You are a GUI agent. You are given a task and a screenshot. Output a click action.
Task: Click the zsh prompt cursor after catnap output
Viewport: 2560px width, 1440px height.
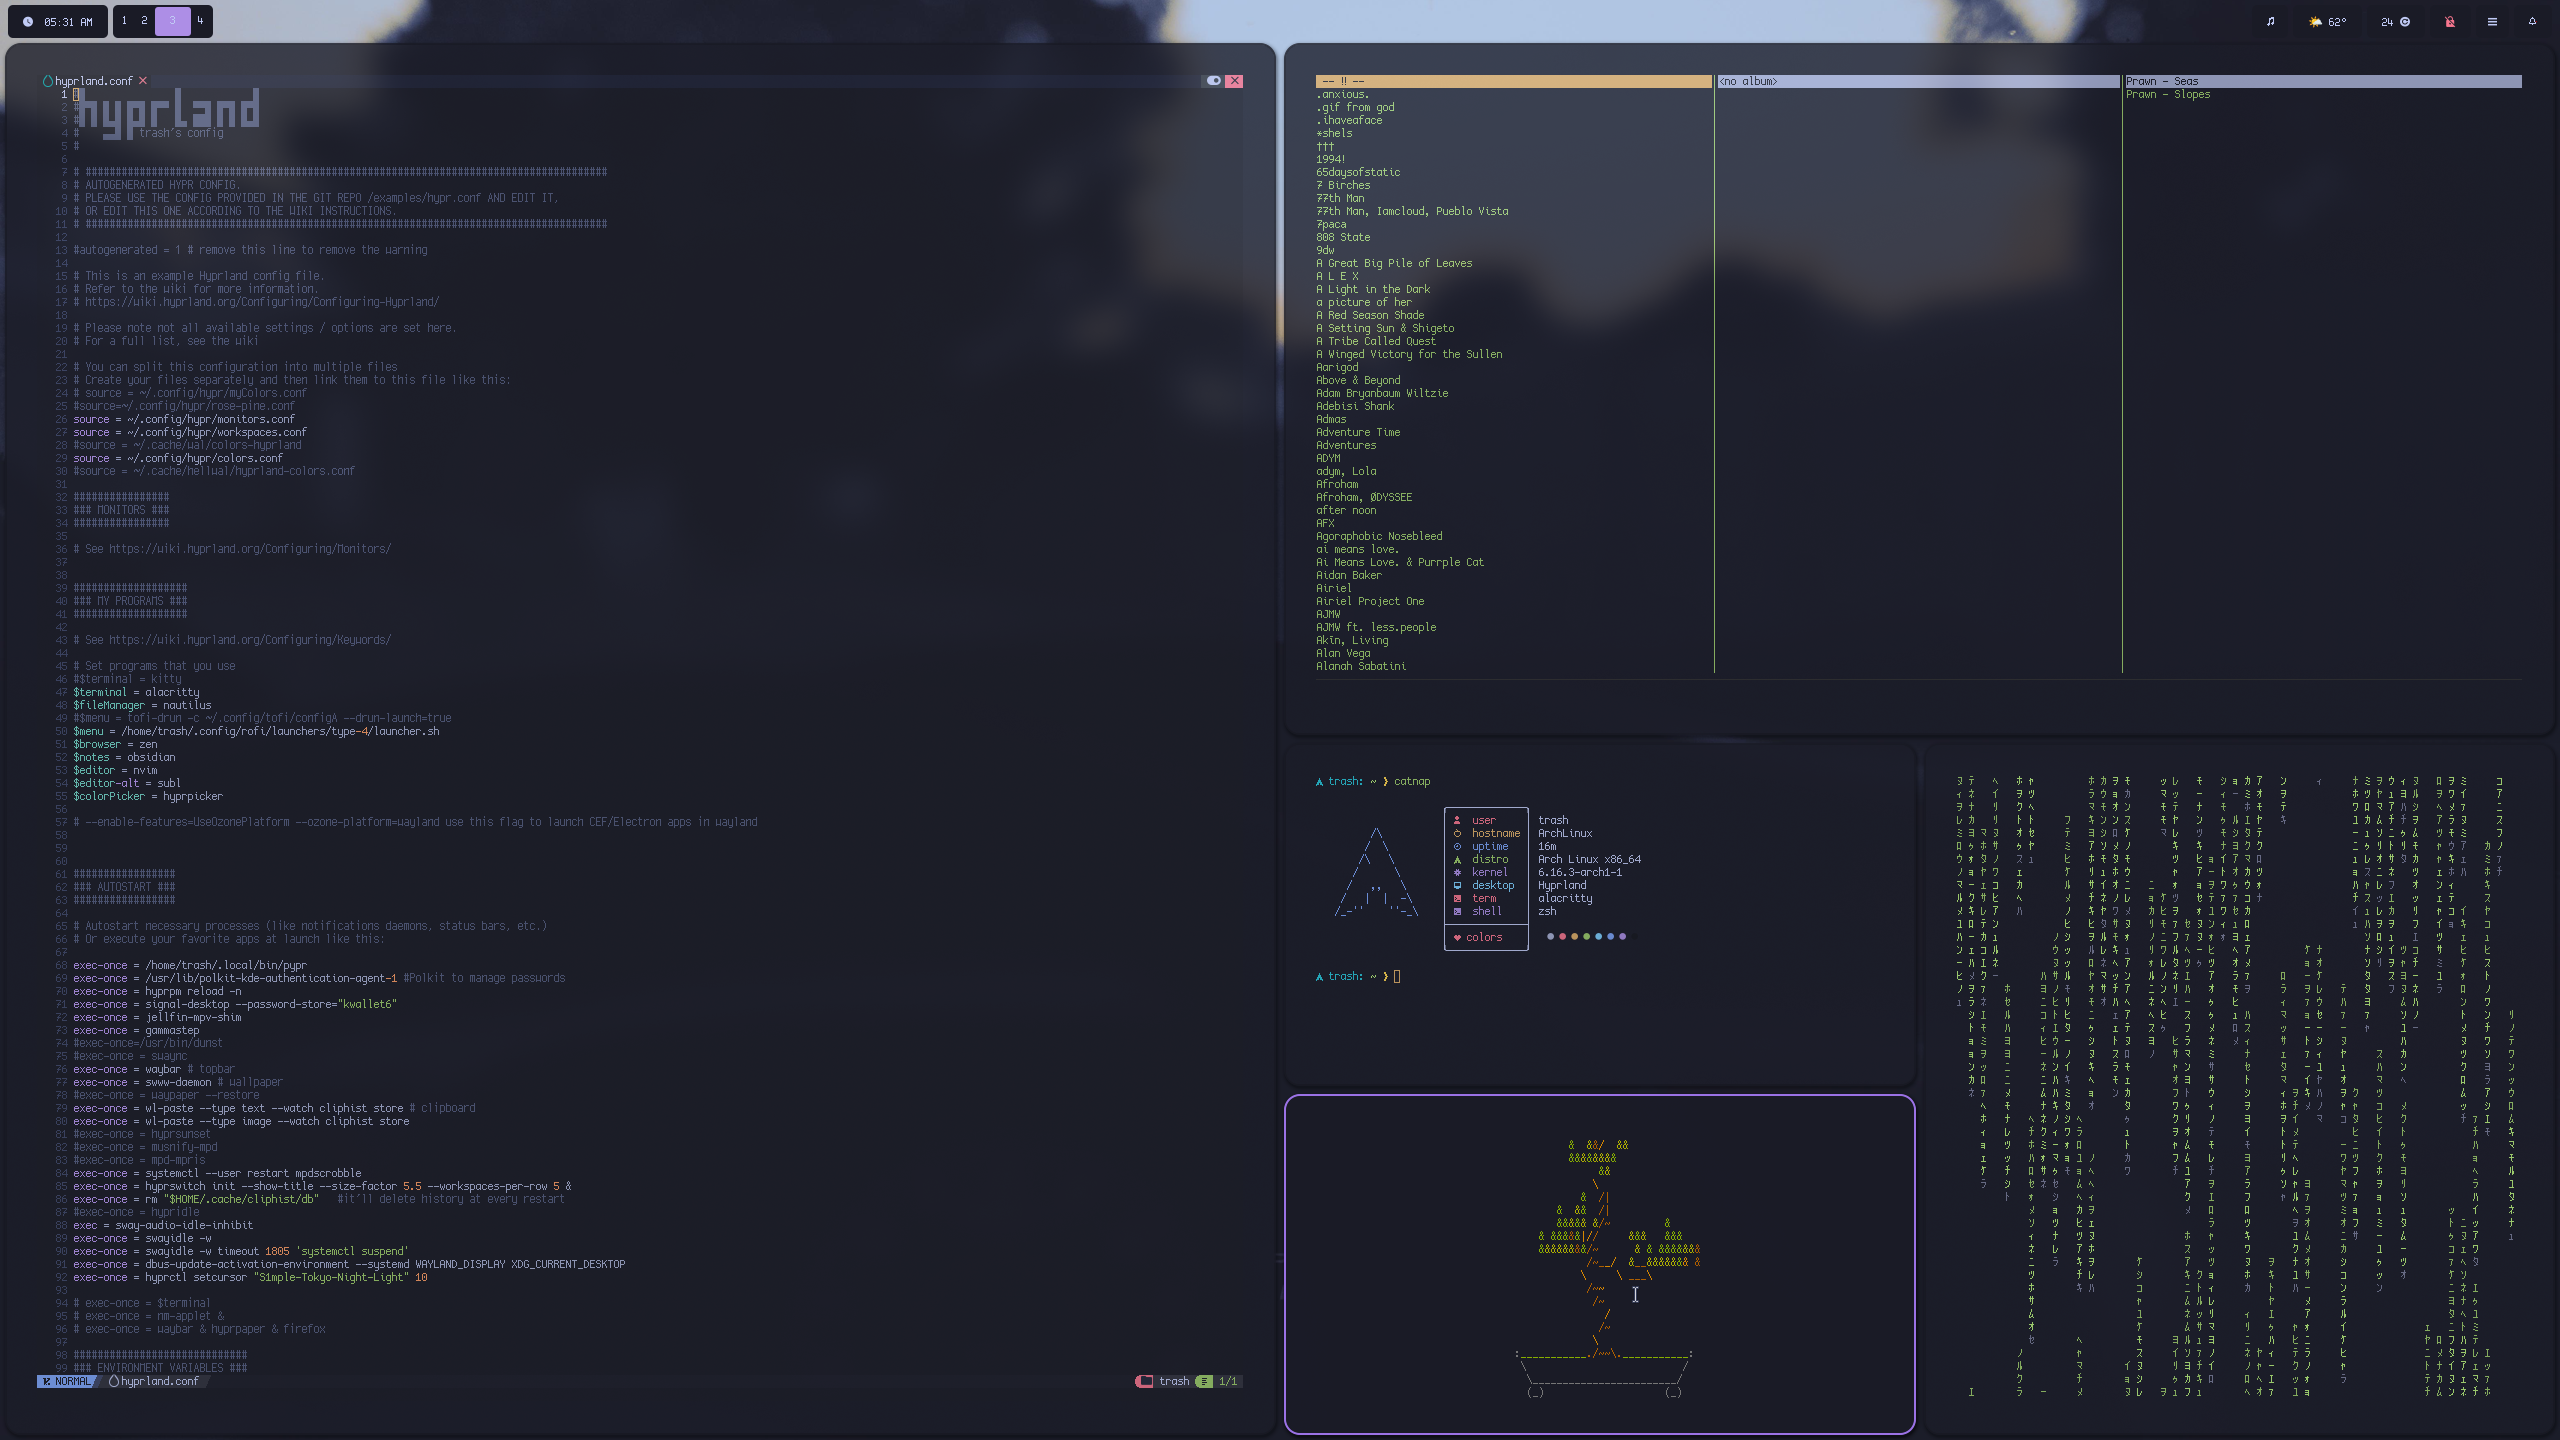[x=1397, y=976]
